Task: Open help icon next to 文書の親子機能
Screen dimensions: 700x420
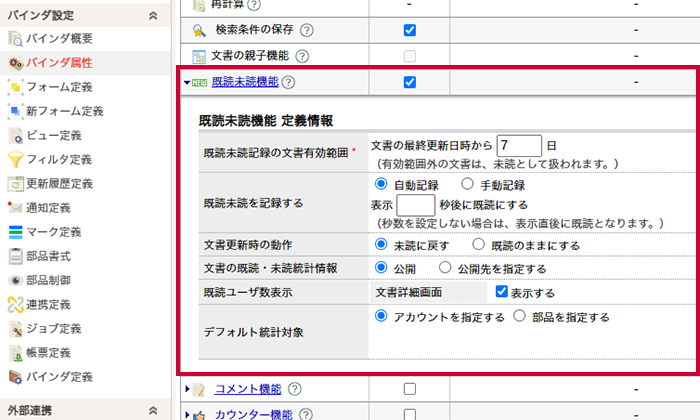Action: pyautogui.click(x=302, y=56)
